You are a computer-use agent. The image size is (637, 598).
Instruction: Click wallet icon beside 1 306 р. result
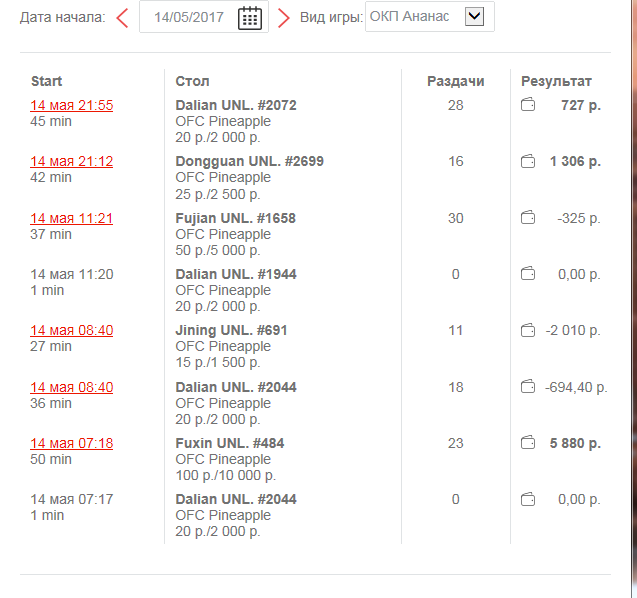[528, 161]
